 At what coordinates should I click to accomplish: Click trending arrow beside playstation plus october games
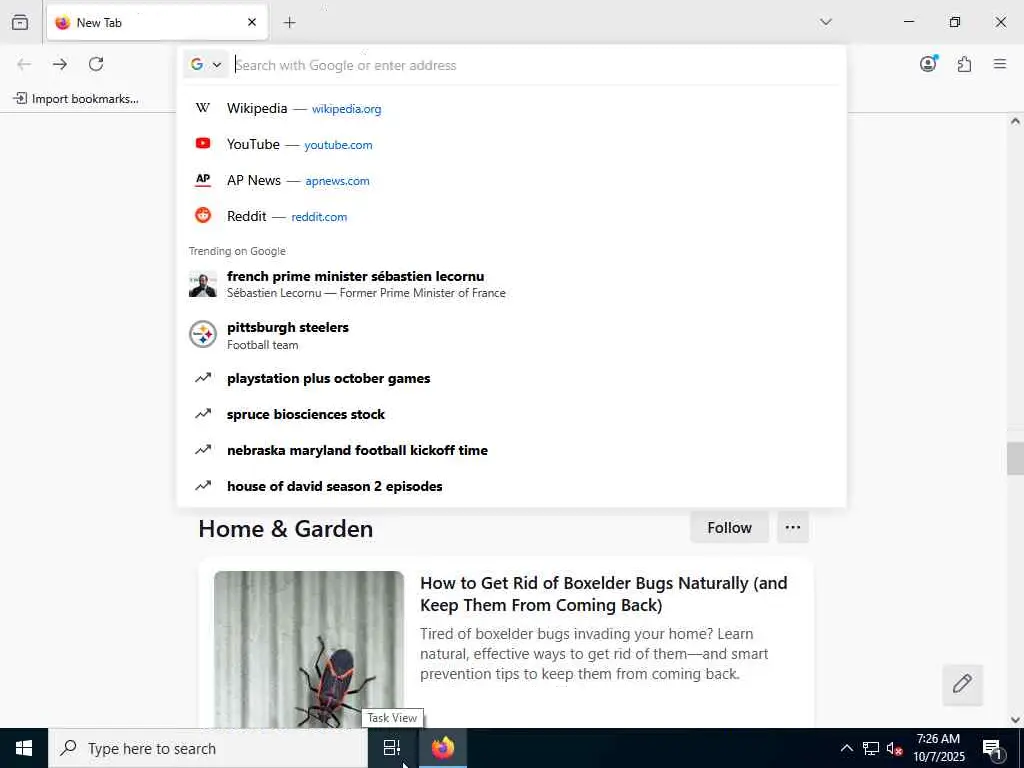203,377
